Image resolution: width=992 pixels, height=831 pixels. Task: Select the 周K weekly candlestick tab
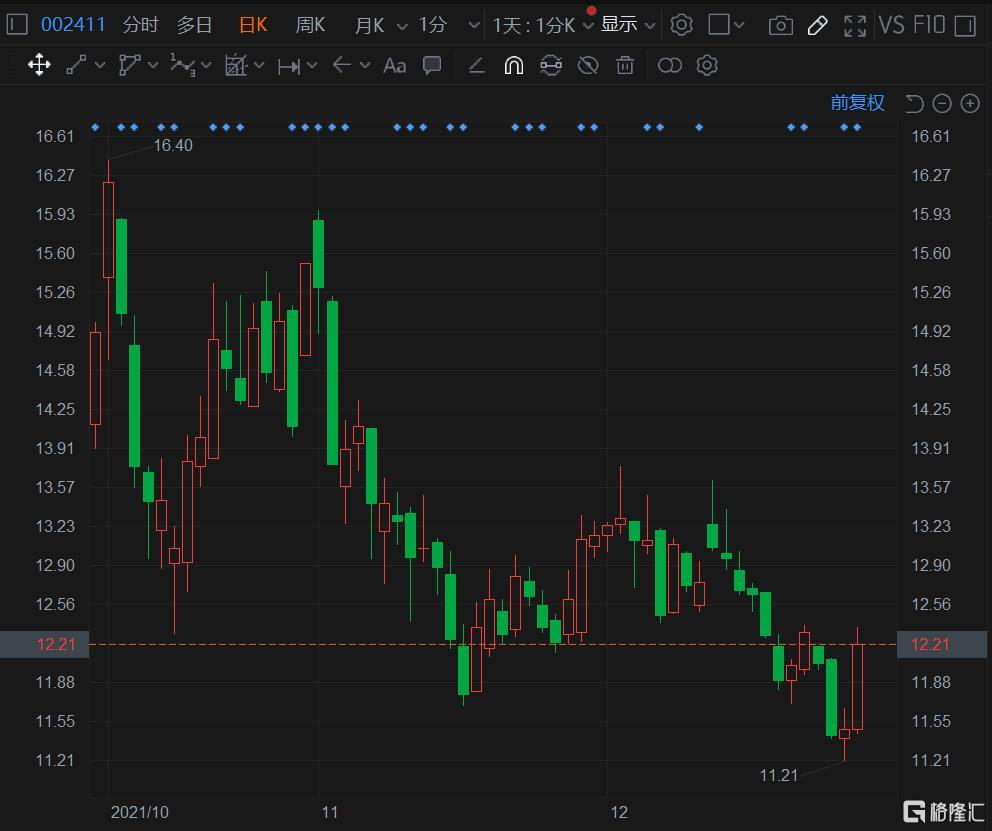click(x=310, y=25)
